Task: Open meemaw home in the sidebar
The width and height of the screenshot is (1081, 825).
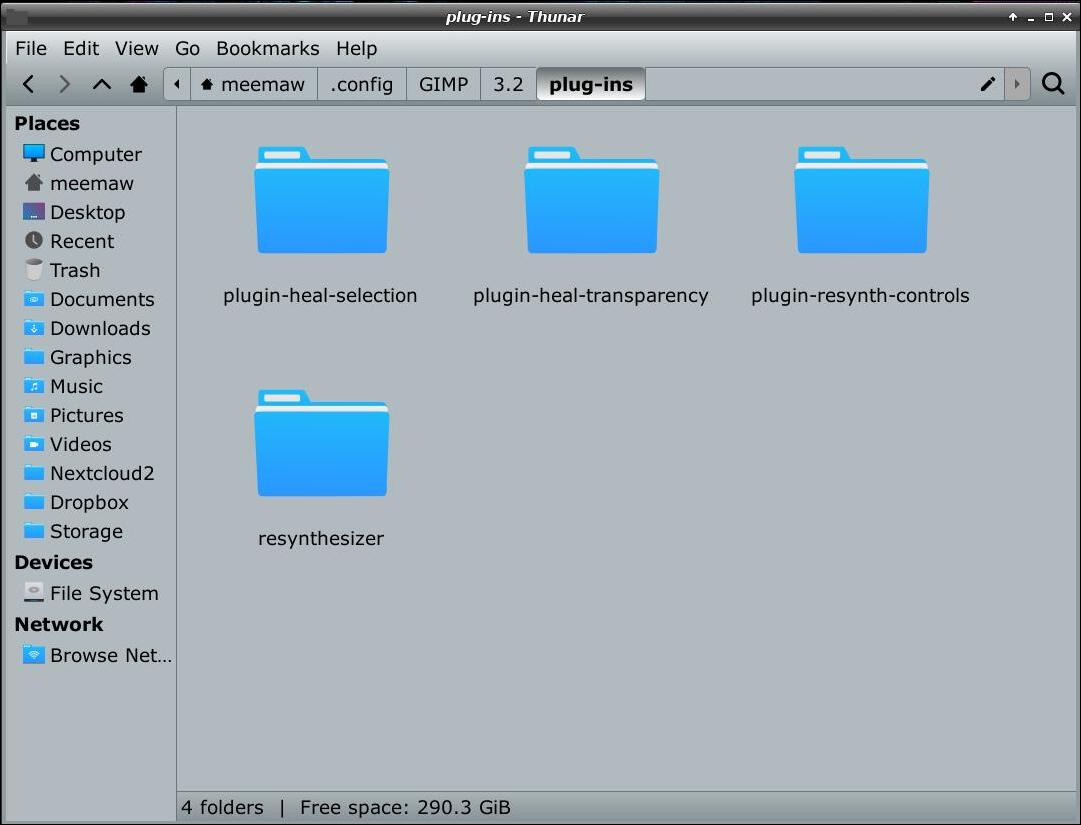Action: pos(90,183)
